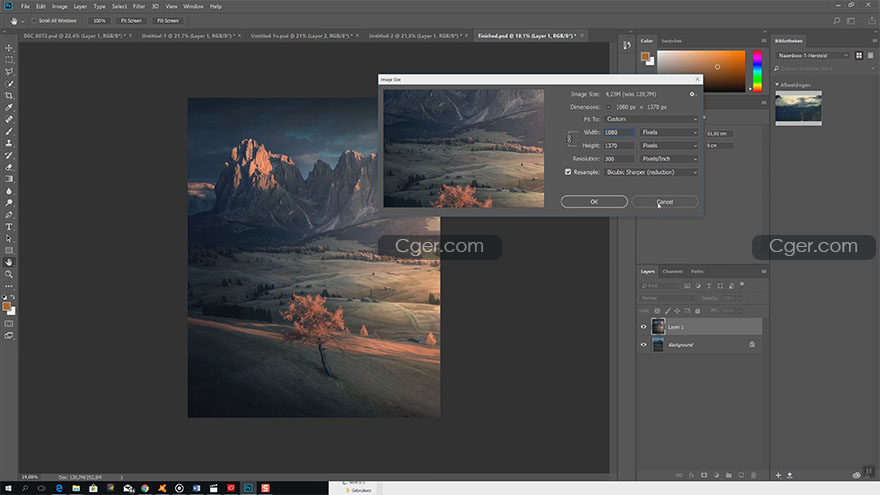Select the Move tool
Viewport: 880px width, 495px height.
click(9, 48)
